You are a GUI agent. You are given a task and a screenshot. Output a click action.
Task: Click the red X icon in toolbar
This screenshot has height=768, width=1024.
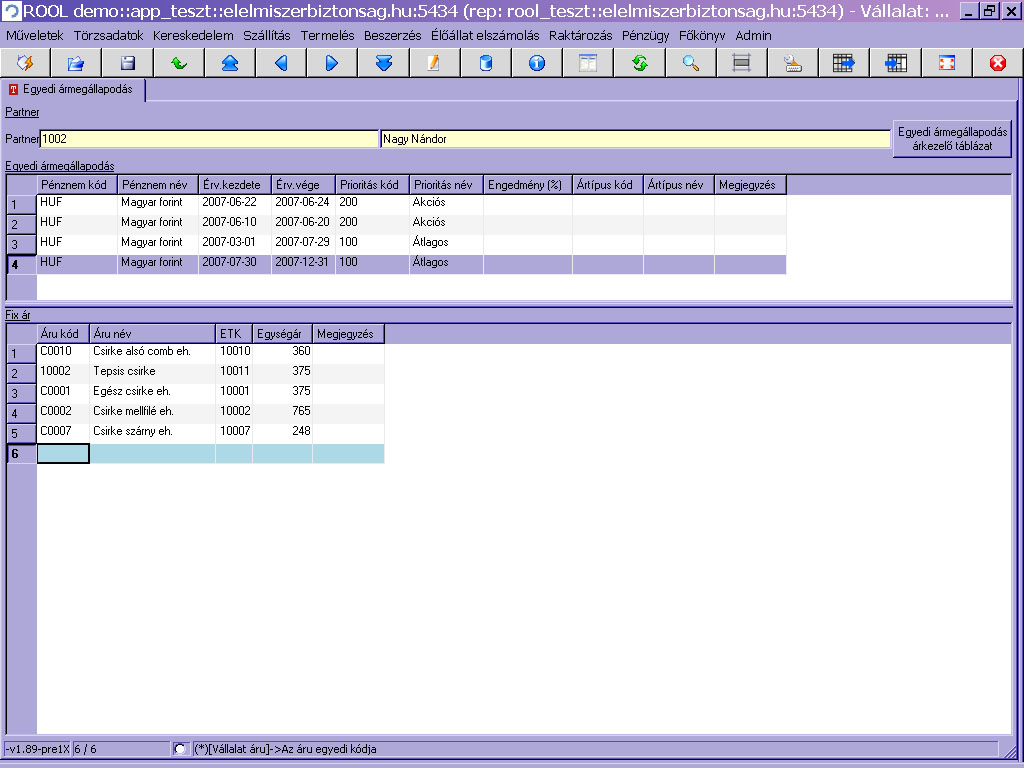pyautogui.click(x=997, y=63)
